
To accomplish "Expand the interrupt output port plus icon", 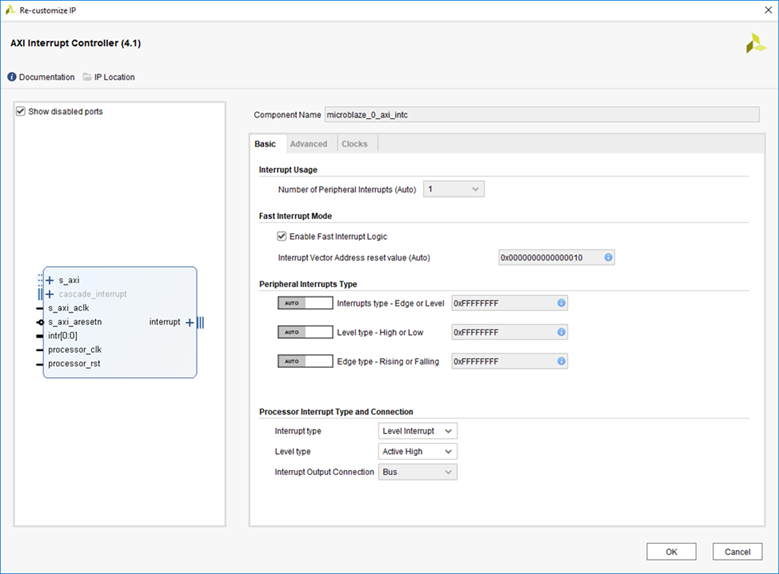I will [190, 322].
